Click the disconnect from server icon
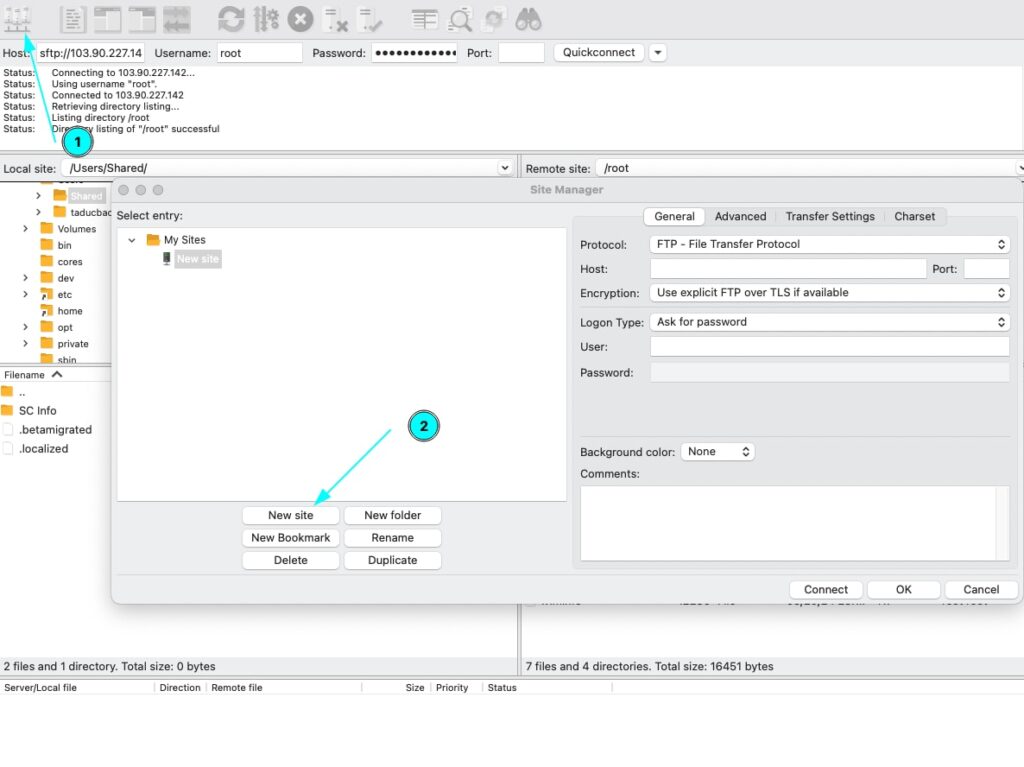Screen dimensions: 1024x767 click(336, 18)
